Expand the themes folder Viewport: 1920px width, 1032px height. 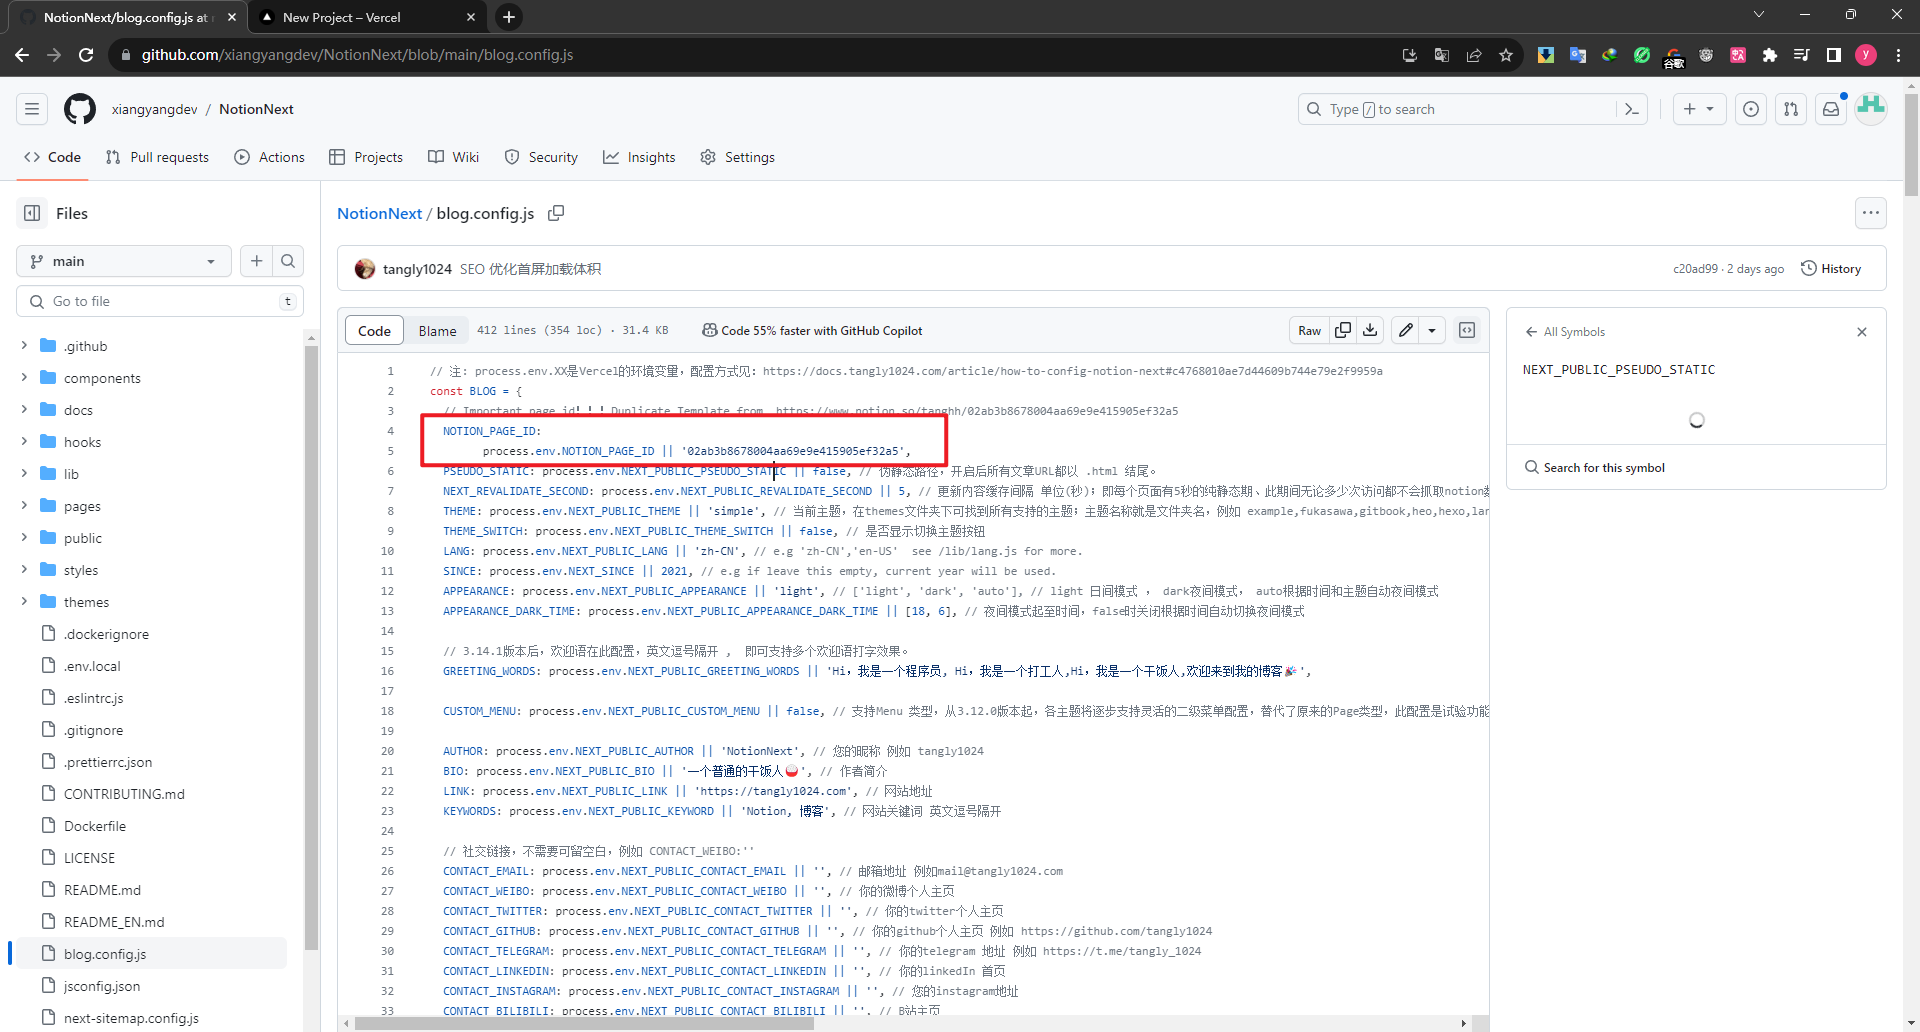pyautogui.click(x=24, y=601)
